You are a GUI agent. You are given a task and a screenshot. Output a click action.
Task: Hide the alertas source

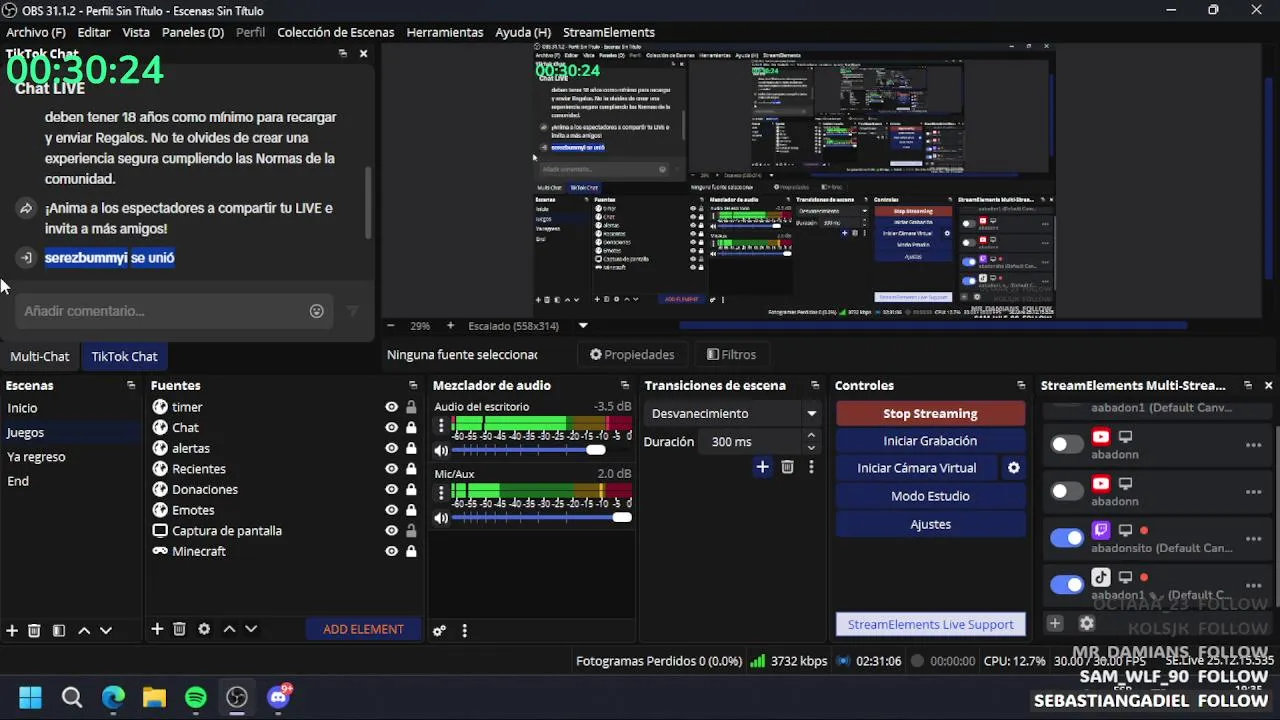pyautogui.click(x=391, y=448)
